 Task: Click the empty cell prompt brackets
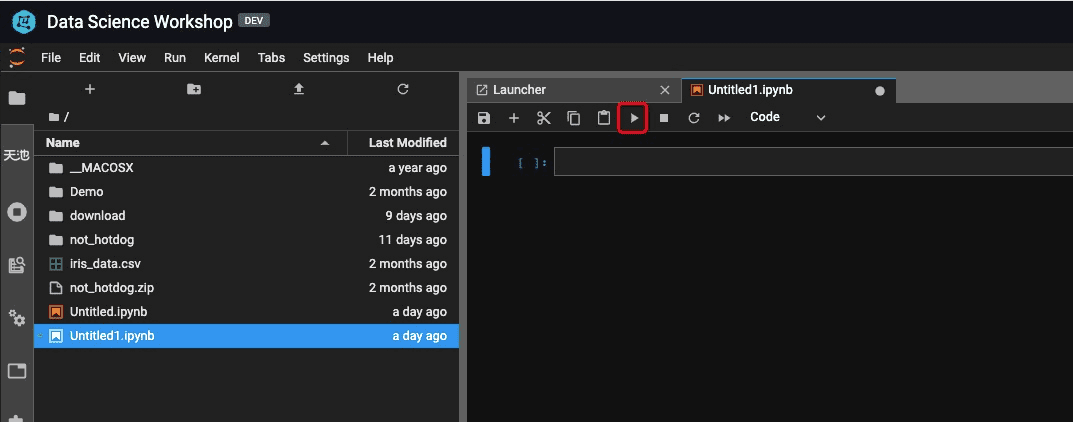click(532, 163)
